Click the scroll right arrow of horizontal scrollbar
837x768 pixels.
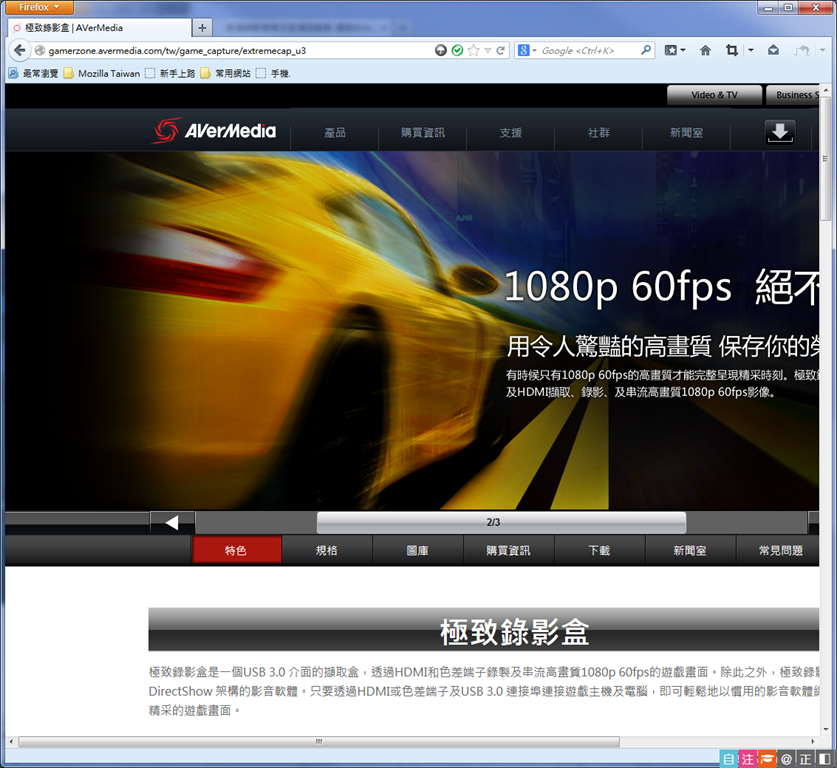(x=813, y=741)
